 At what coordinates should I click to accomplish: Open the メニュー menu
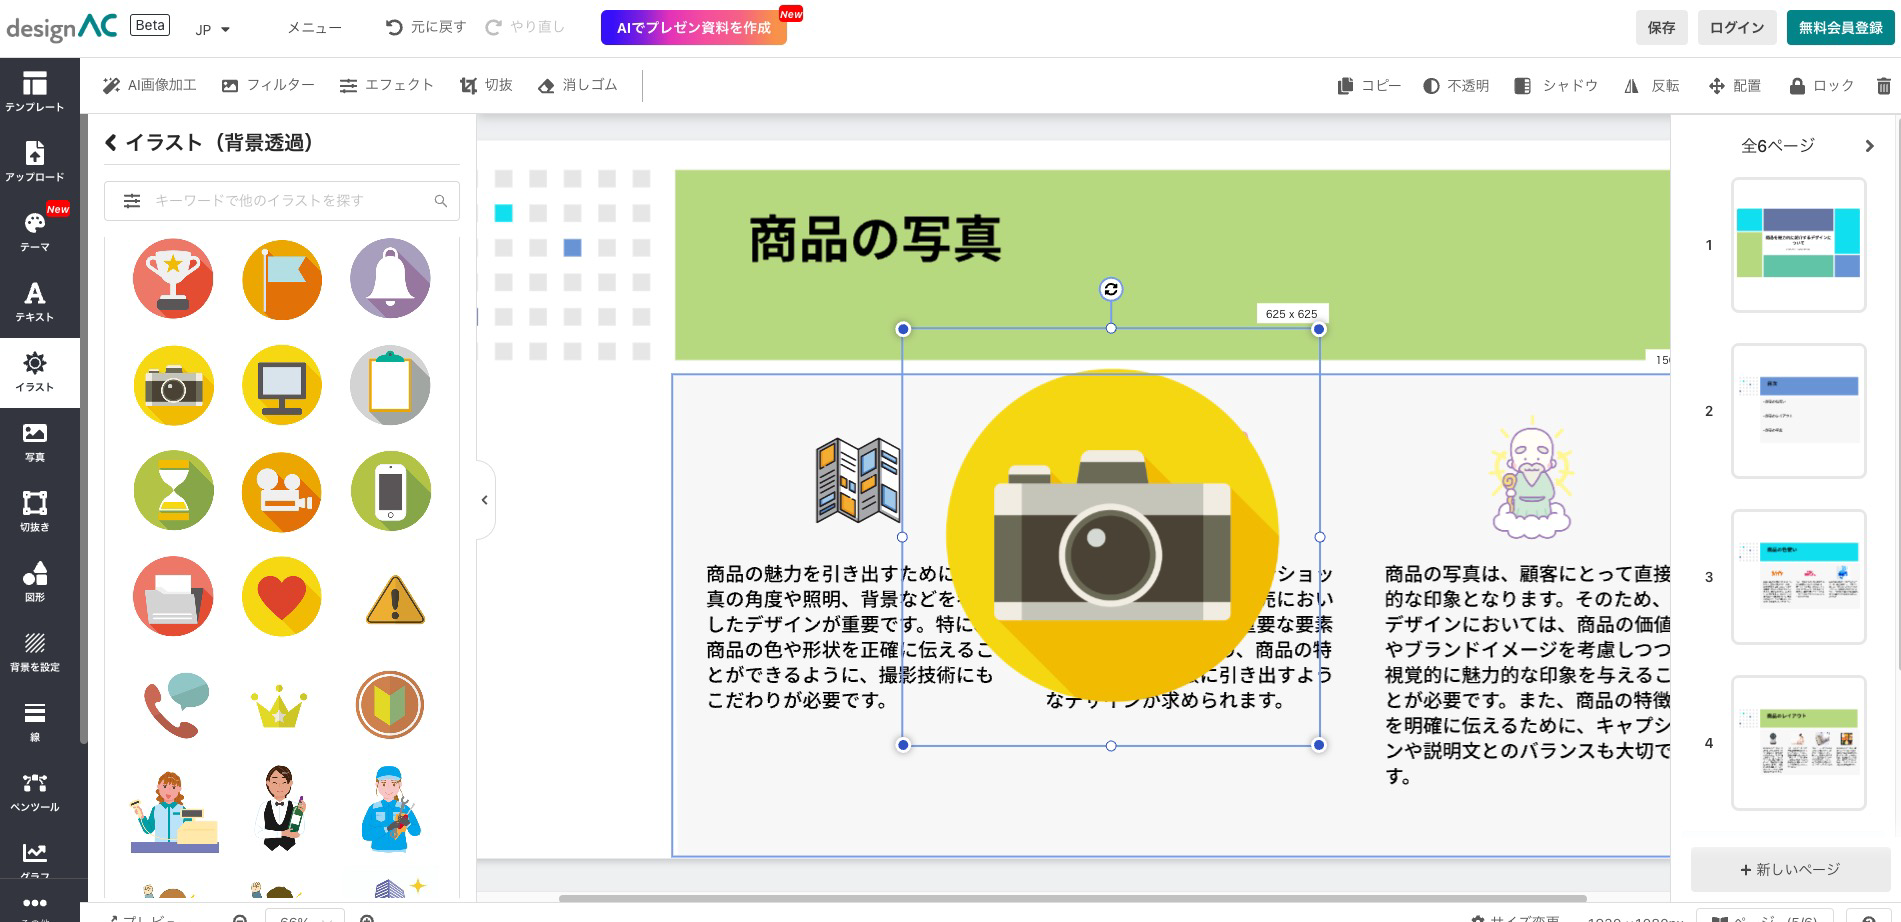[x=313, y=27]
